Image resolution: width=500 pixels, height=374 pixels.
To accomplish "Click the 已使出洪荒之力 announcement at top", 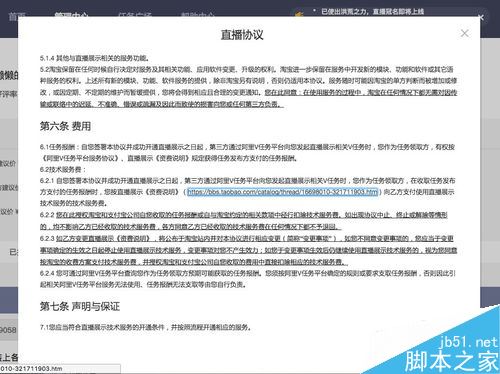I will [x=372, y=12].
